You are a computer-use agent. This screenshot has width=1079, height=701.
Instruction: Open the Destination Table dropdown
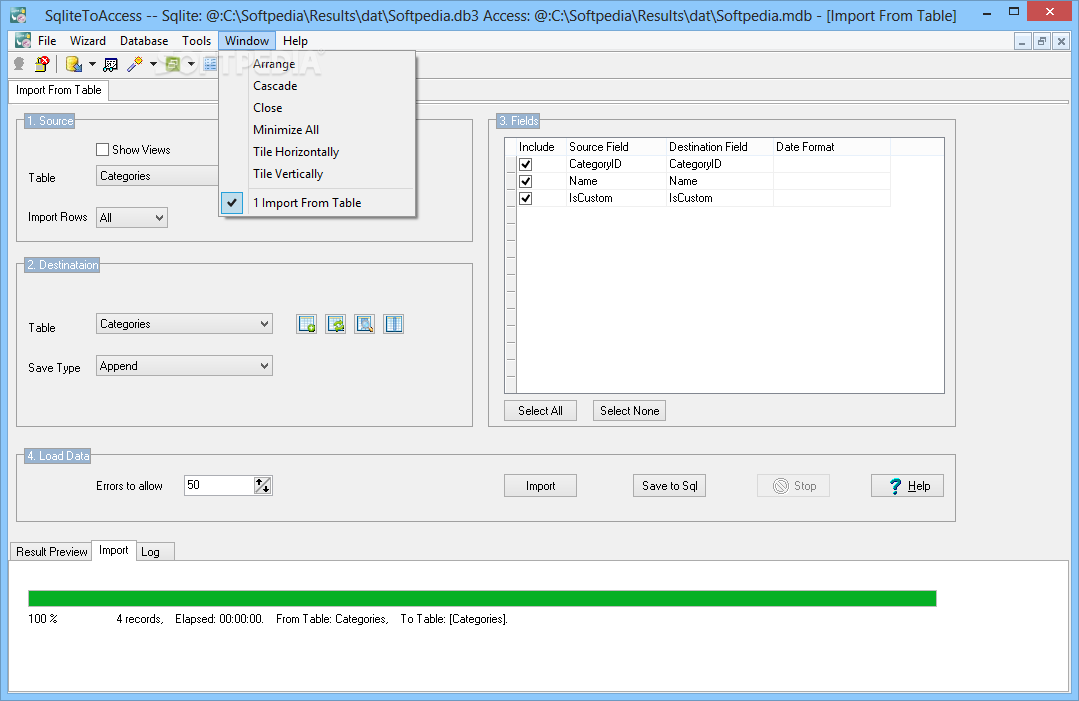(184, 324)
